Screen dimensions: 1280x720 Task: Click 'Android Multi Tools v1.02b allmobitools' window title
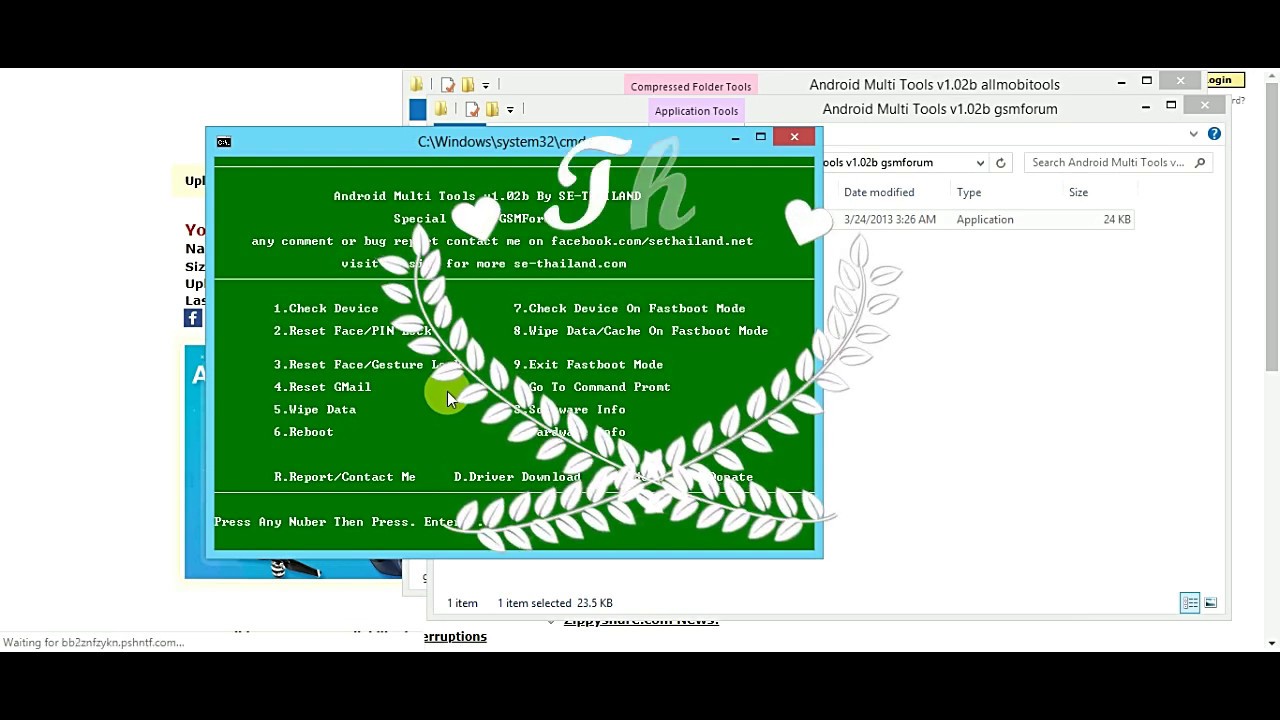click(x=934, y=85)
